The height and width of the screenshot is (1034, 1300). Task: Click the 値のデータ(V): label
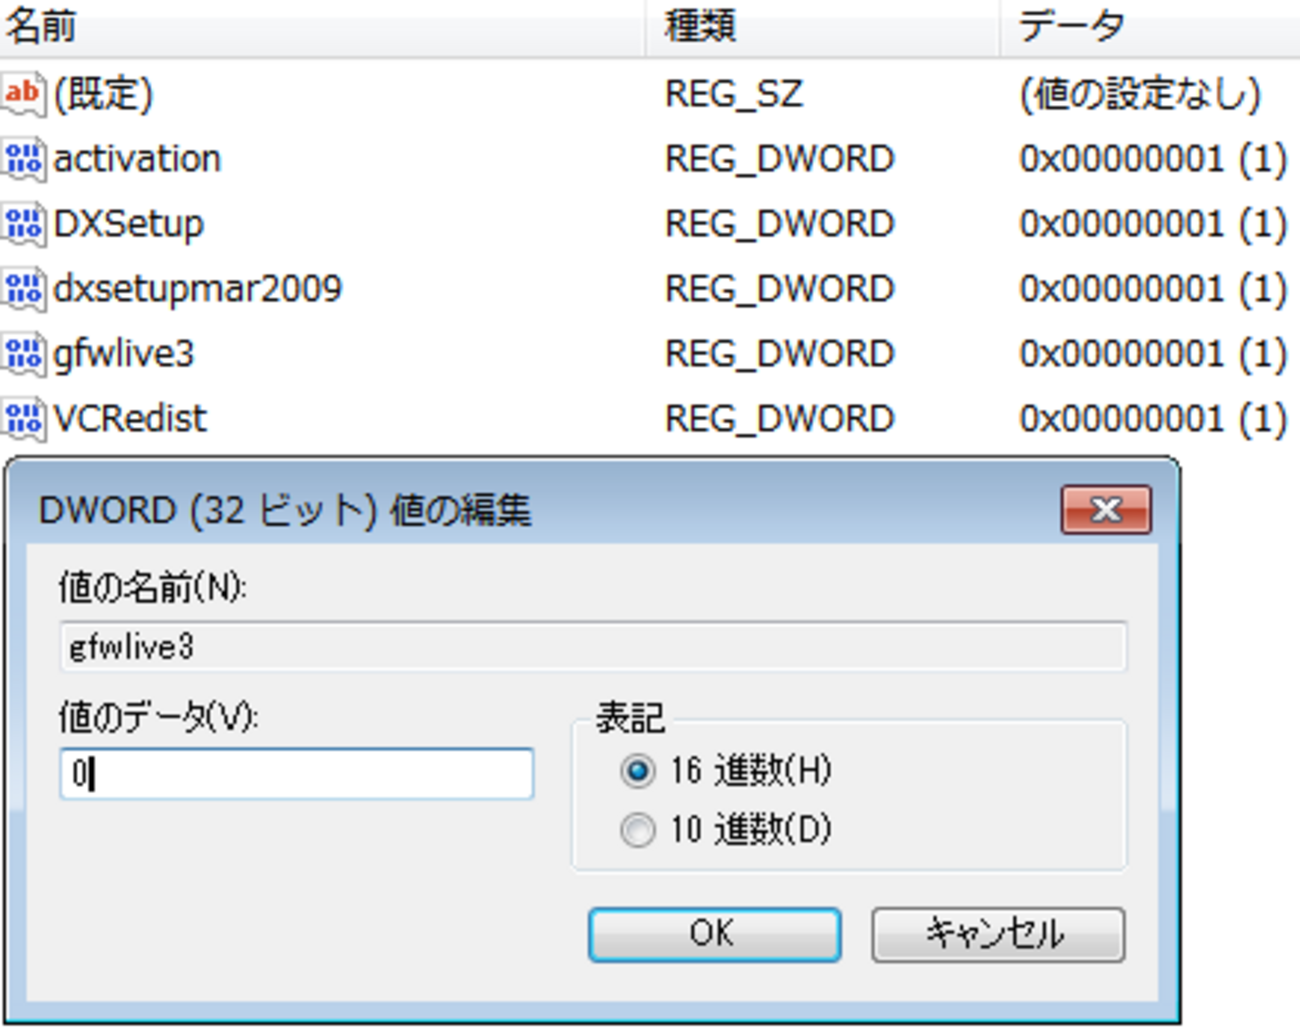pos(158,717)
